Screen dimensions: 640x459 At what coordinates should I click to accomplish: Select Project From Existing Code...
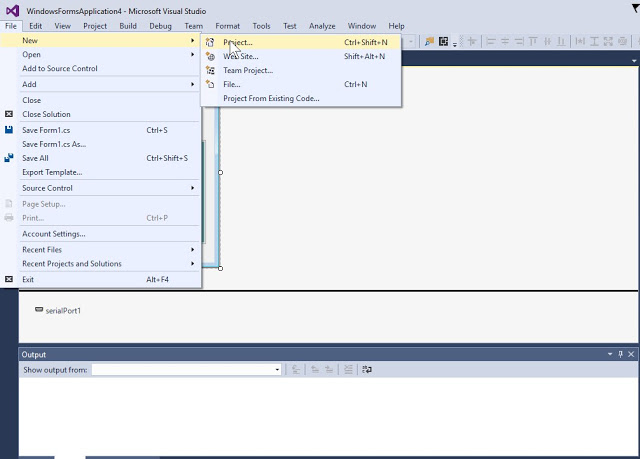click(301, 98)
